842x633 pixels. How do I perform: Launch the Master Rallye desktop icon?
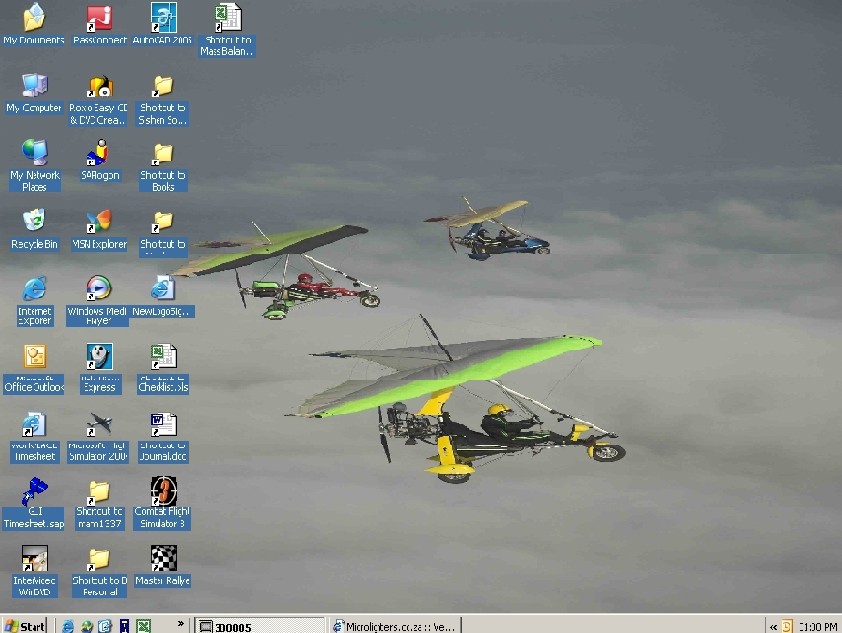163,566
